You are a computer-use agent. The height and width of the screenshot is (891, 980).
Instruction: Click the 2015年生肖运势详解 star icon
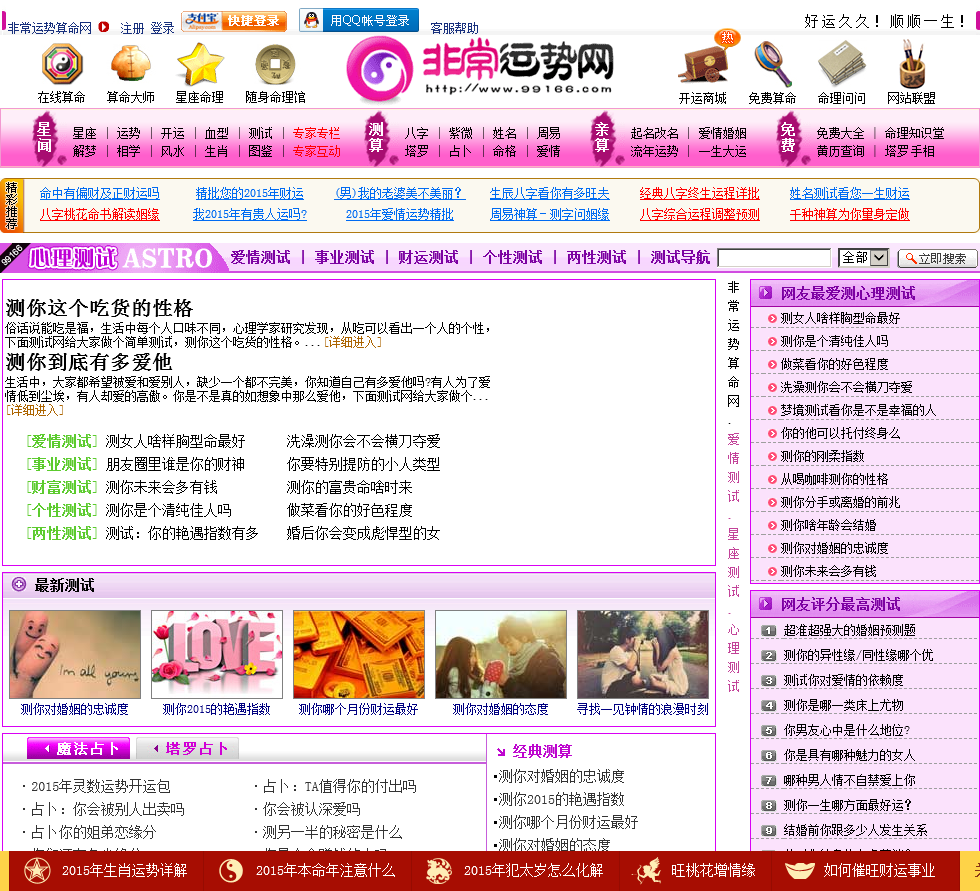click(37, 870)
